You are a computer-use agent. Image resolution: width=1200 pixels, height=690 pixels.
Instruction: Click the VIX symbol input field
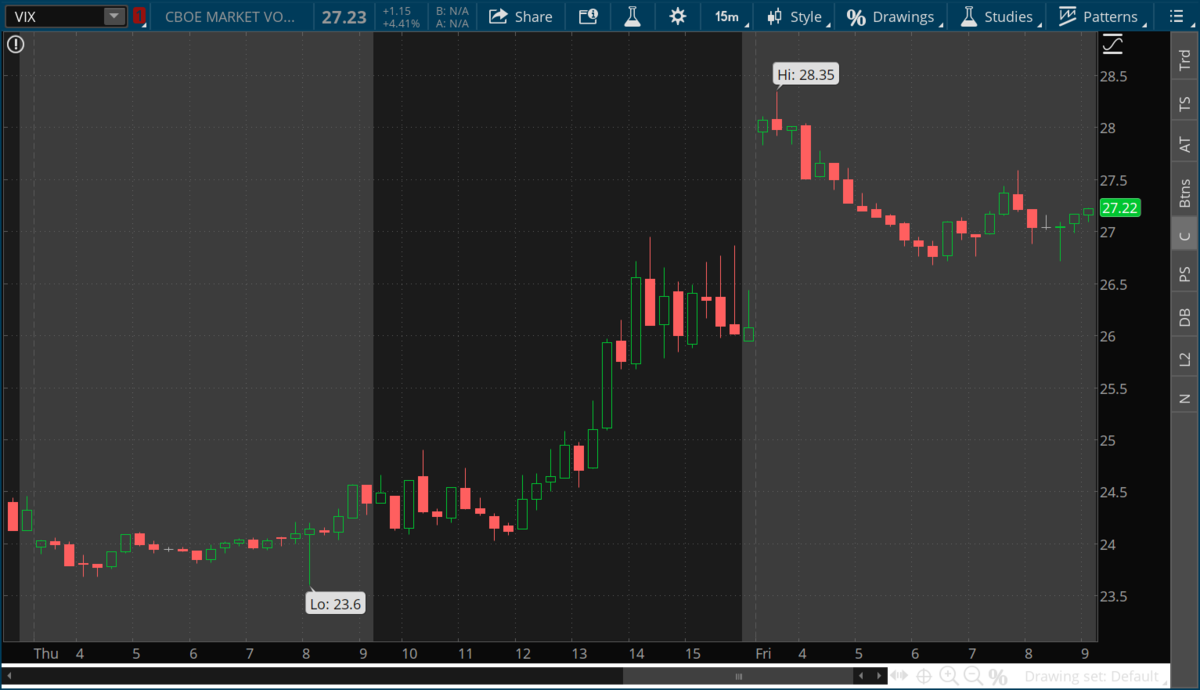click(57, 16)
